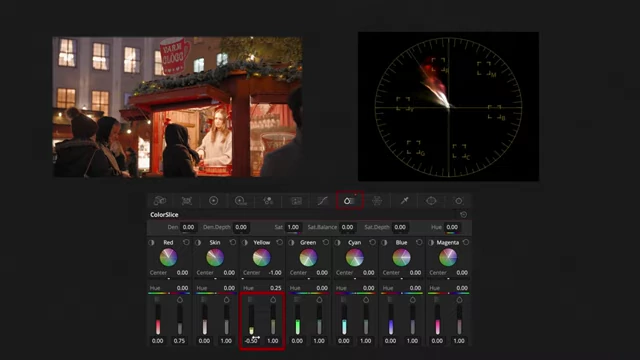Viewport: 640px width, 360px height.
Task: Open the Color Match palette
Action: (x=187, y=200)
